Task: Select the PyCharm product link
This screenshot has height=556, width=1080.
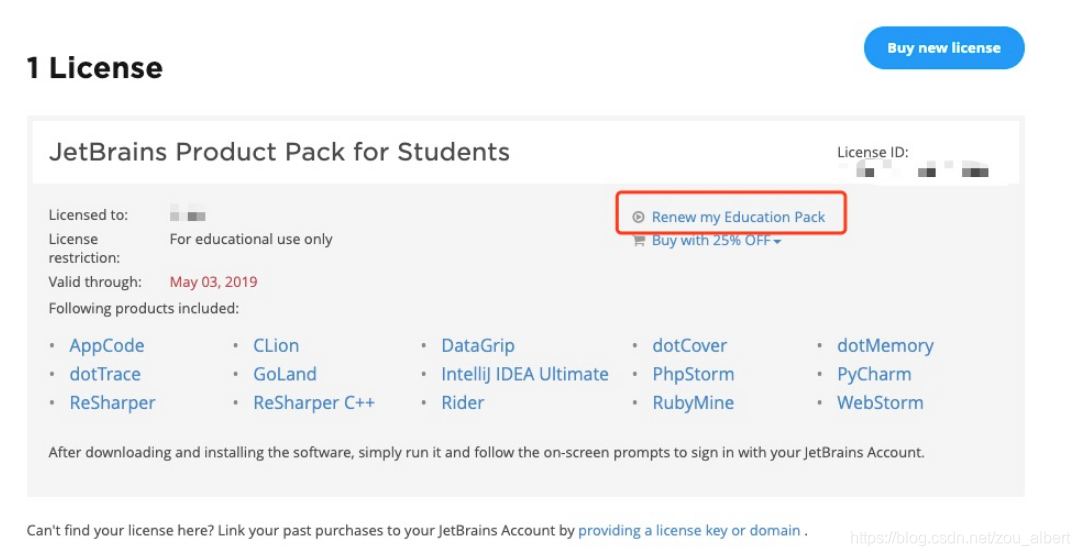Action: (874, 374)
